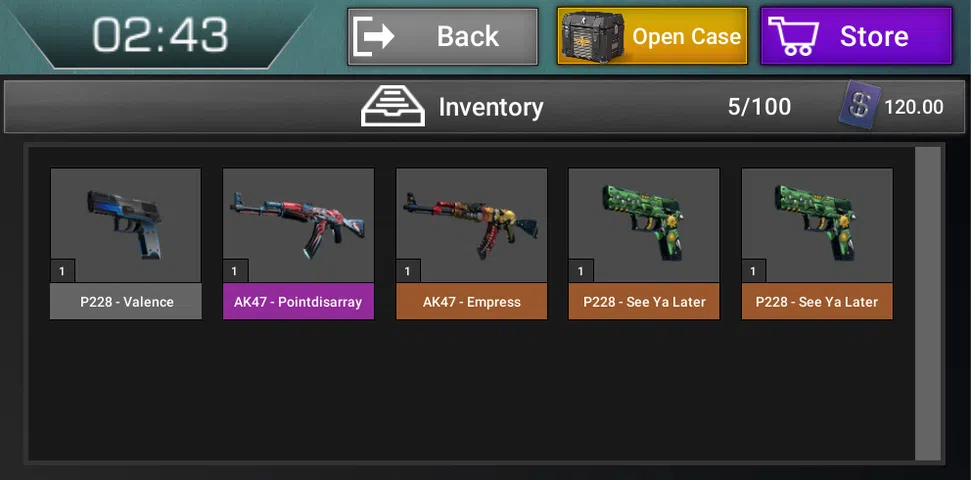The image size is (971, 480).
Task: Click the 5/100 inventory capacity counter
Action: coord(759,107)
